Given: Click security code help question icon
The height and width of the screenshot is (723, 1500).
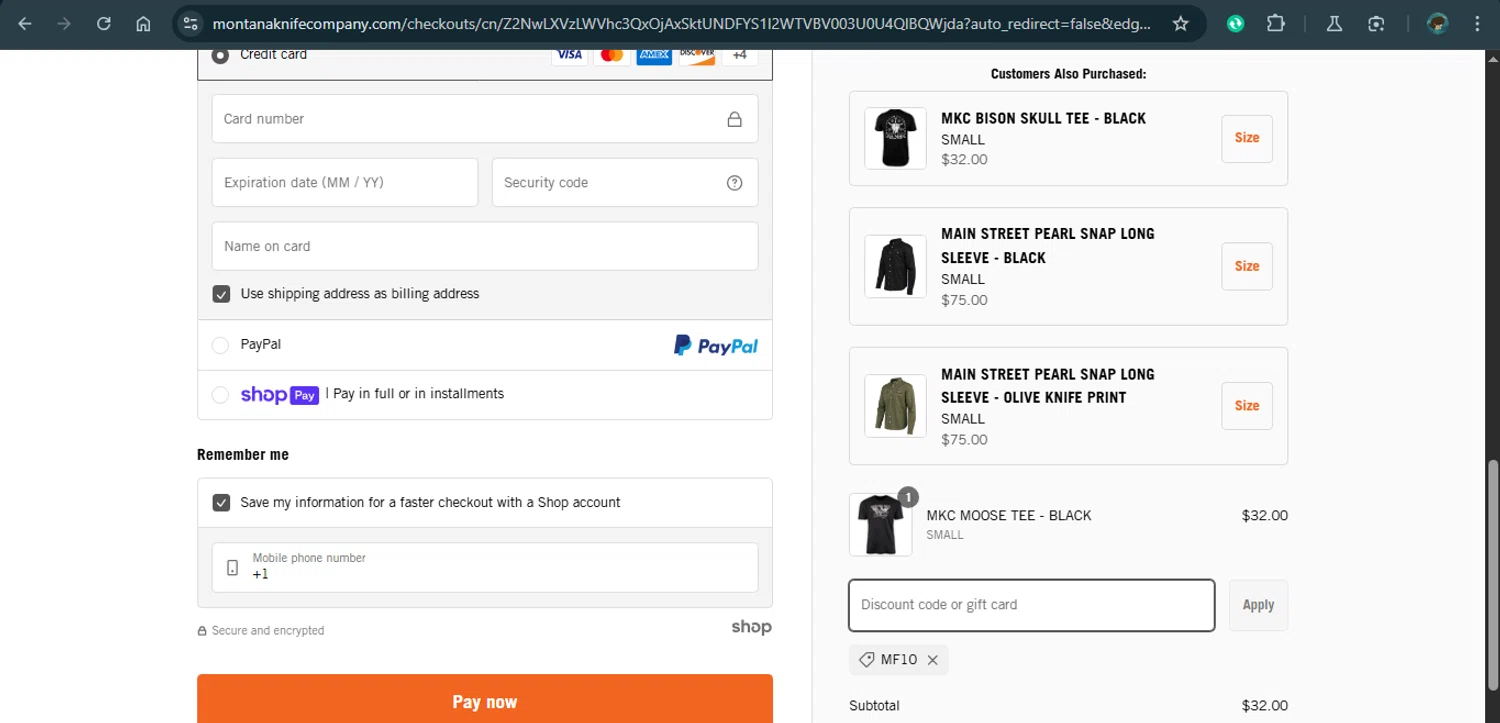Looking at the screenshot, I should 734,183.
